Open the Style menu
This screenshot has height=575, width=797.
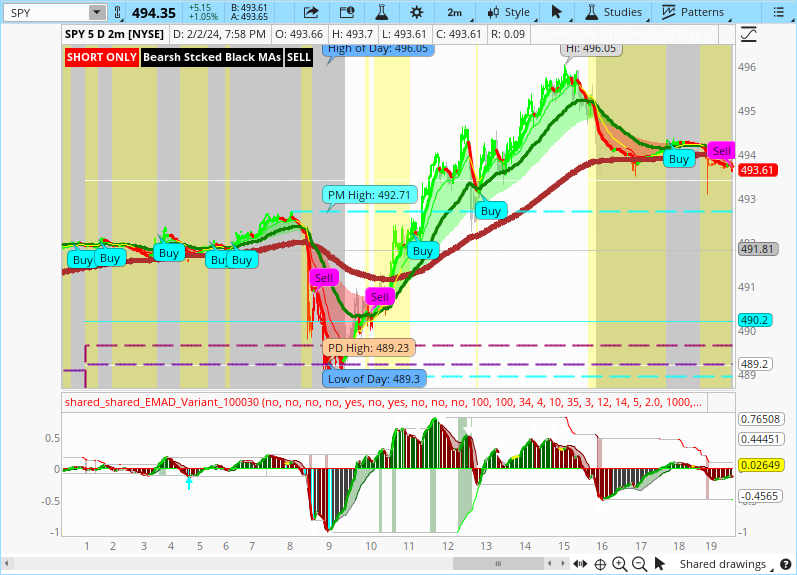[x=508, y=12]
